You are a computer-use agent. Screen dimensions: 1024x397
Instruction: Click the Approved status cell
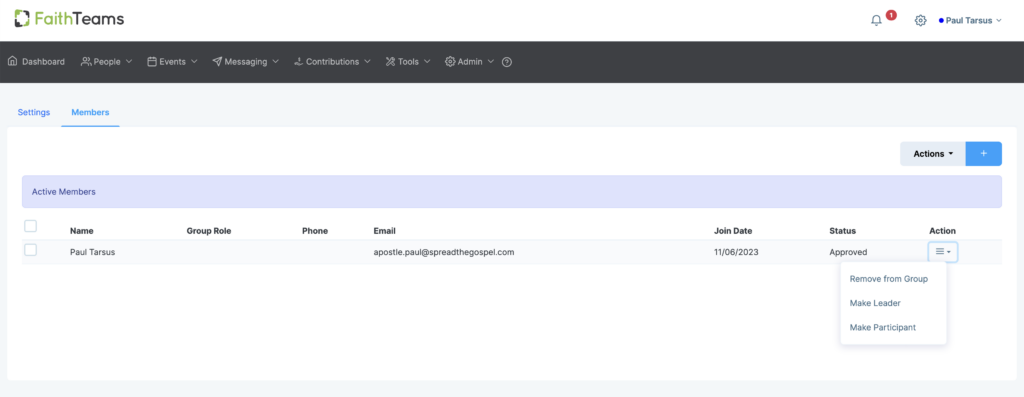(848, 251)
